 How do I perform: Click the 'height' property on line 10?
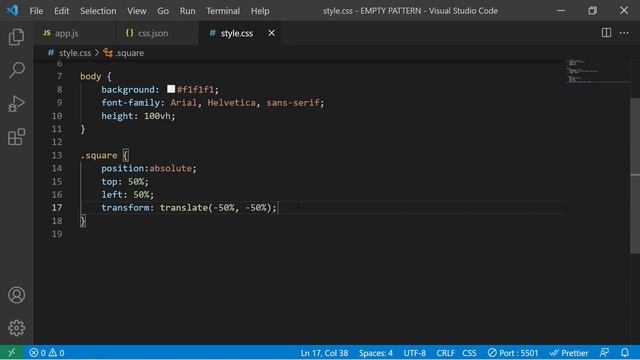[x=117, y=116]
